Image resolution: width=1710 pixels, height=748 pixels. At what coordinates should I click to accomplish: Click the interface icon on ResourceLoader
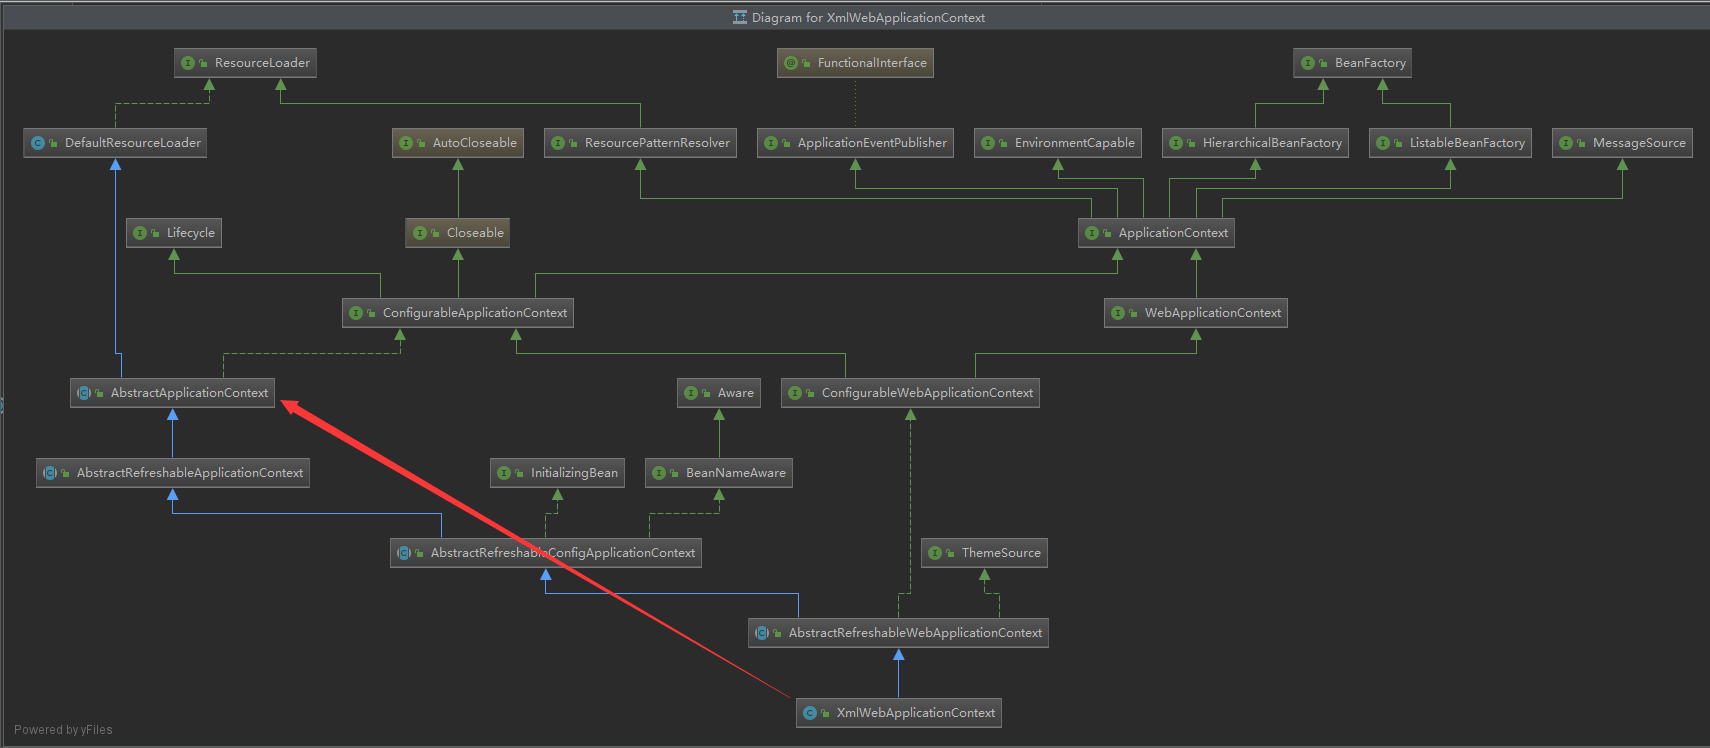188,63
